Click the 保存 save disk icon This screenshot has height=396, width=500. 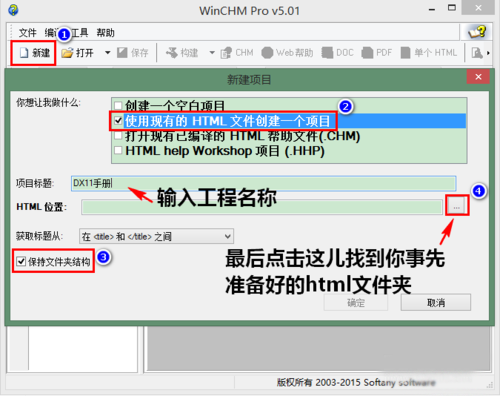[x=122, y=53]
